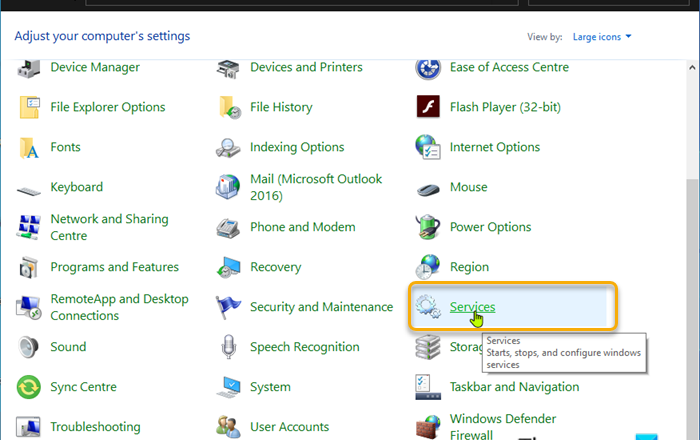Click the Keyboard link text
The width and height of the screenshot is (700, 440).
click(x=76, y=187)
